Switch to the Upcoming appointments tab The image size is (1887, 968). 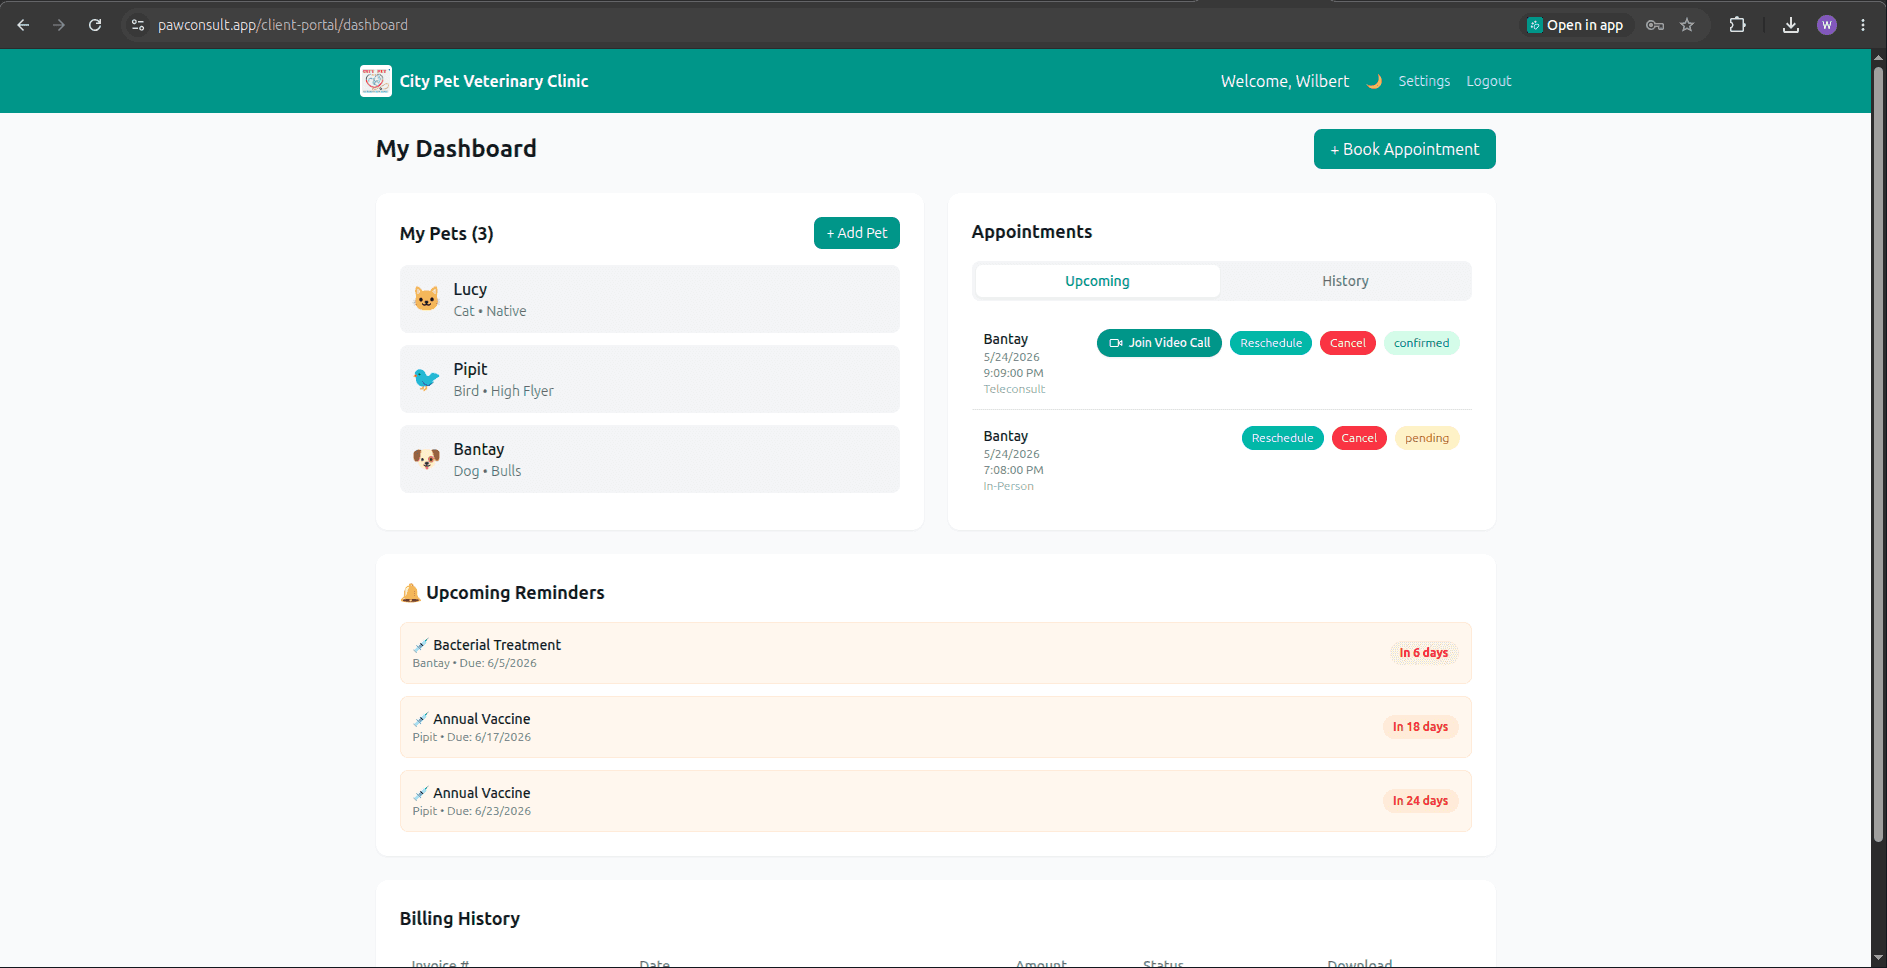tap(1097, 281)
